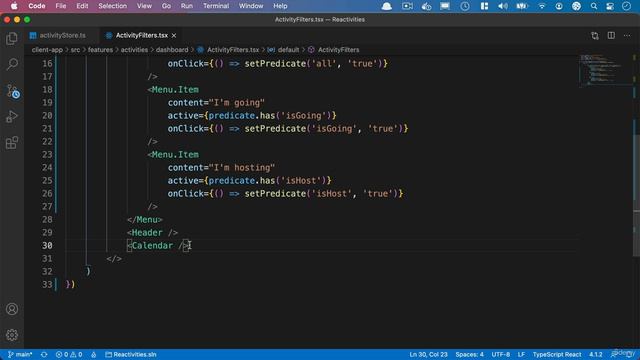Open Source Control view with pending badge
Screen dimensions: 640x360
point(12,91)
